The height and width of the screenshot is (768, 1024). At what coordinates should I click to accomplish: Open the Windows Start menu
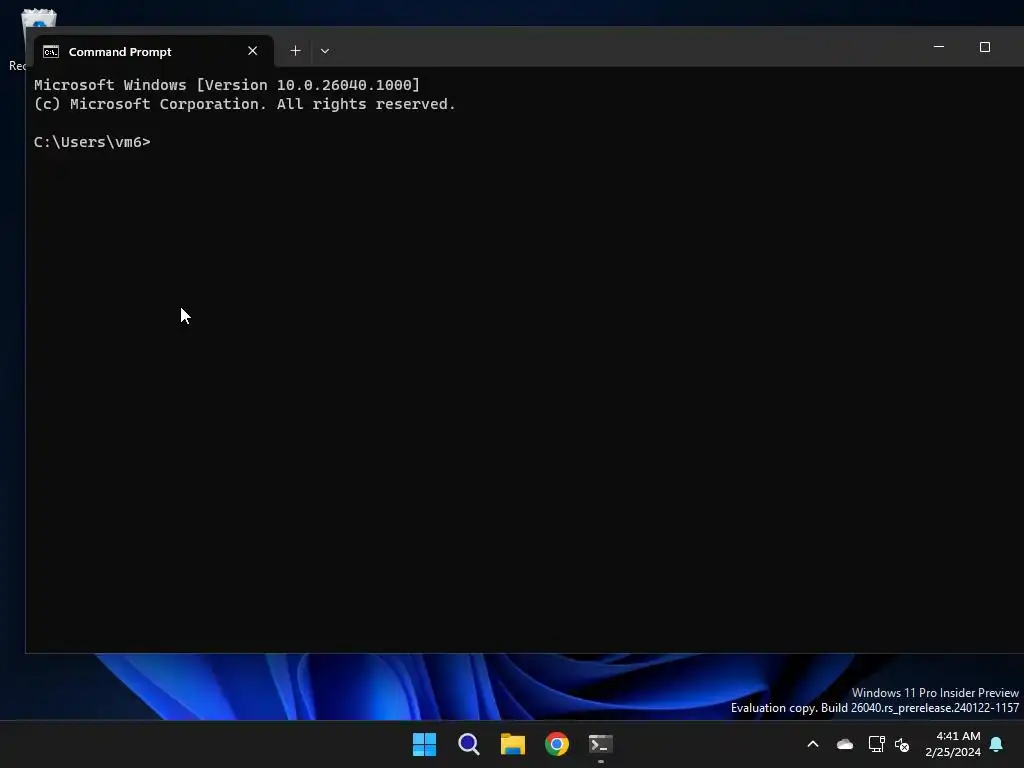(424, 744)
